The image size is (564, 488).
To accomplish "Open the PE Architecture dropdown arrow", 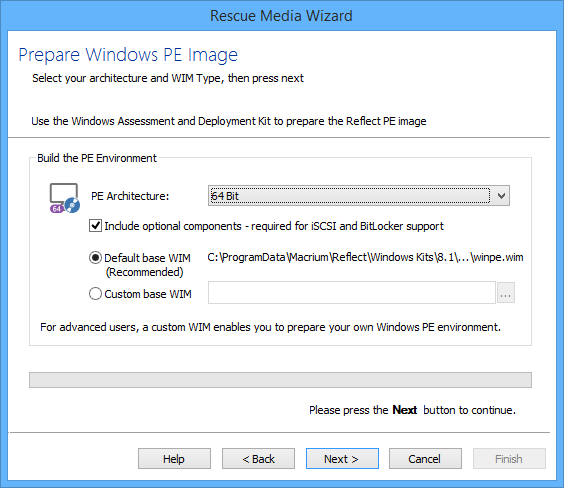I will 501,196.
